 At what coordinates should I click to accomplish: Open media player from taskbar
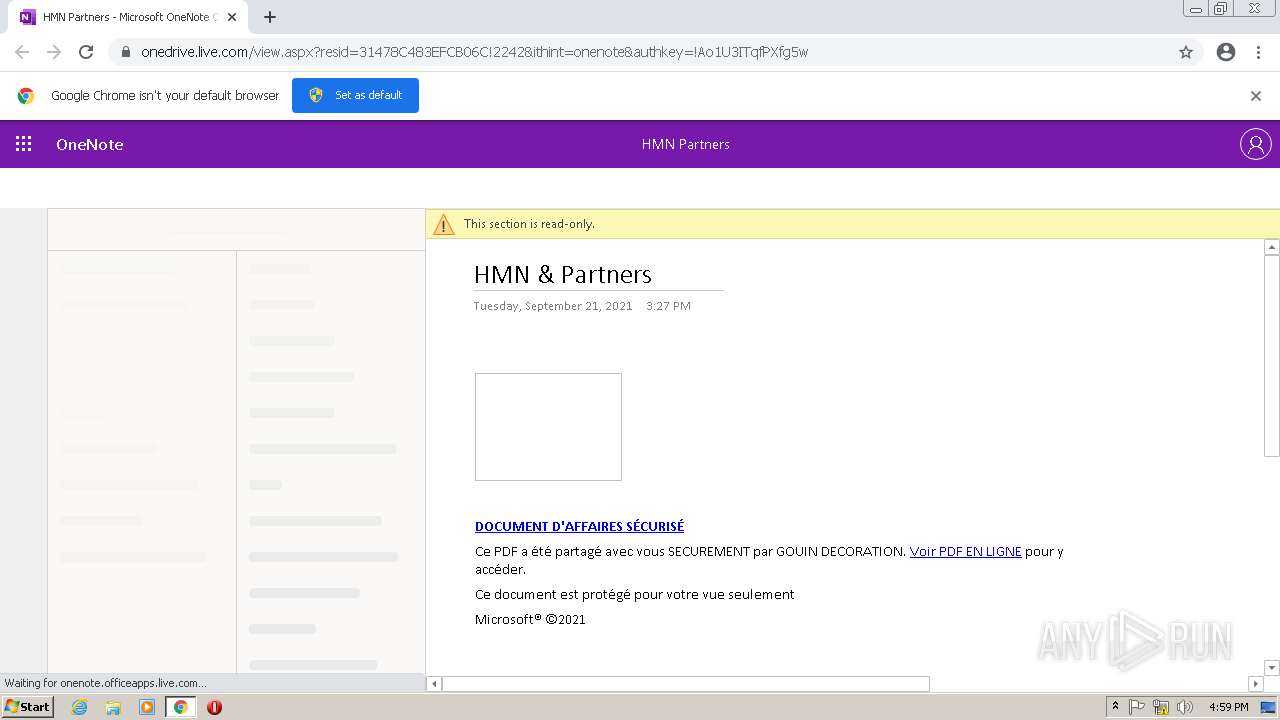[x=147, y=707]
